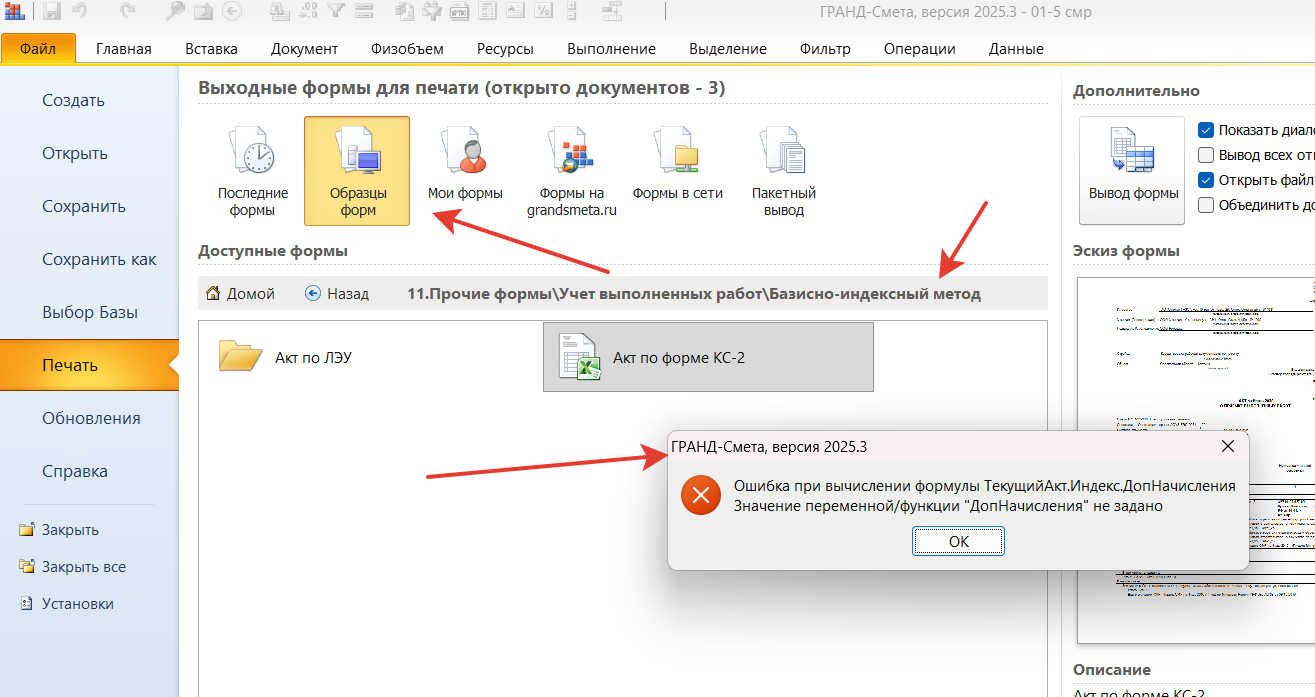Click the form path breadcrumb text
The height and width of the screenshot is (697, 1315).
pos(694,294)
